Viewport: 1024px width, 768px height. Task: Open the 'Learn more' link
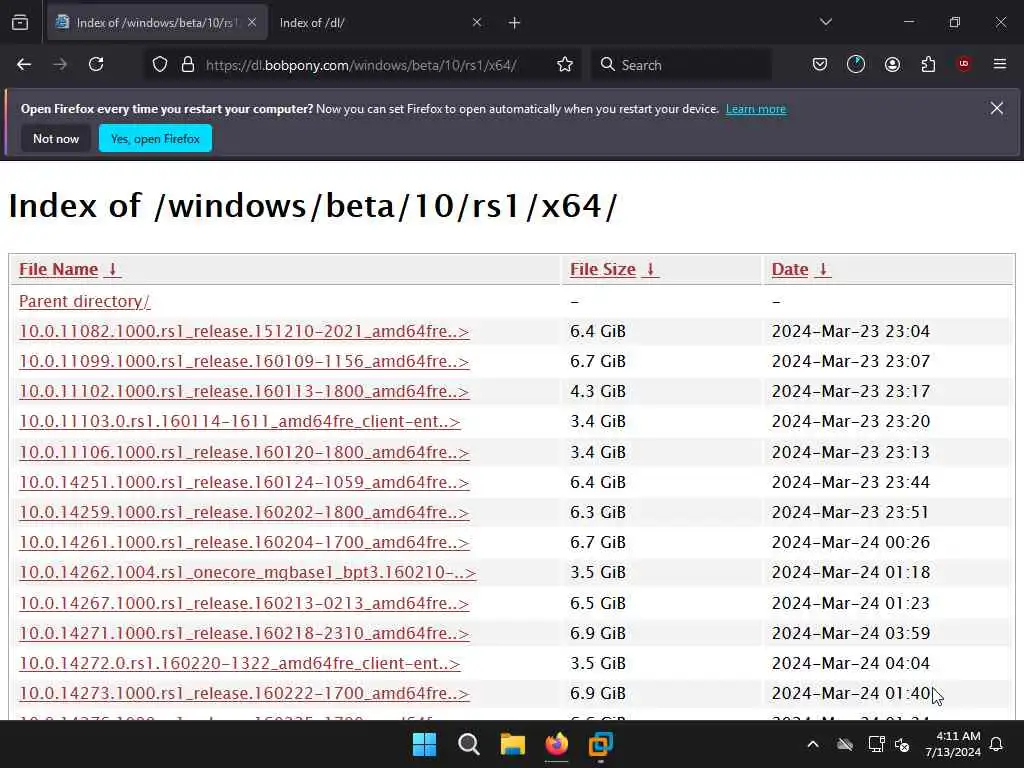(756, 109)
